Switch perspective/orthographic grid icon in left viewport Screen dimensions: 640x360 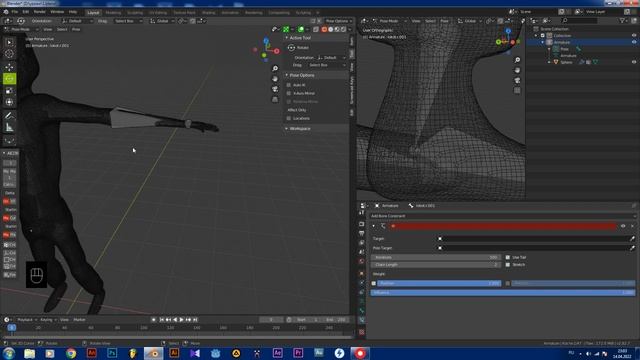275,99
